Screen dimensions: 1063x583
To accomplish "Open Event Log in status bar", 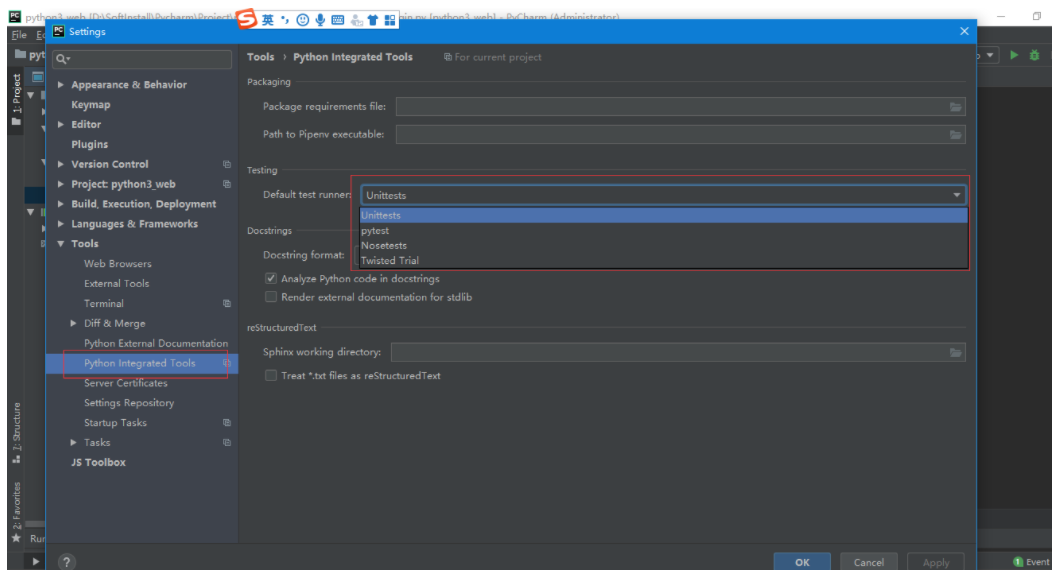I will click(1032, 562).
